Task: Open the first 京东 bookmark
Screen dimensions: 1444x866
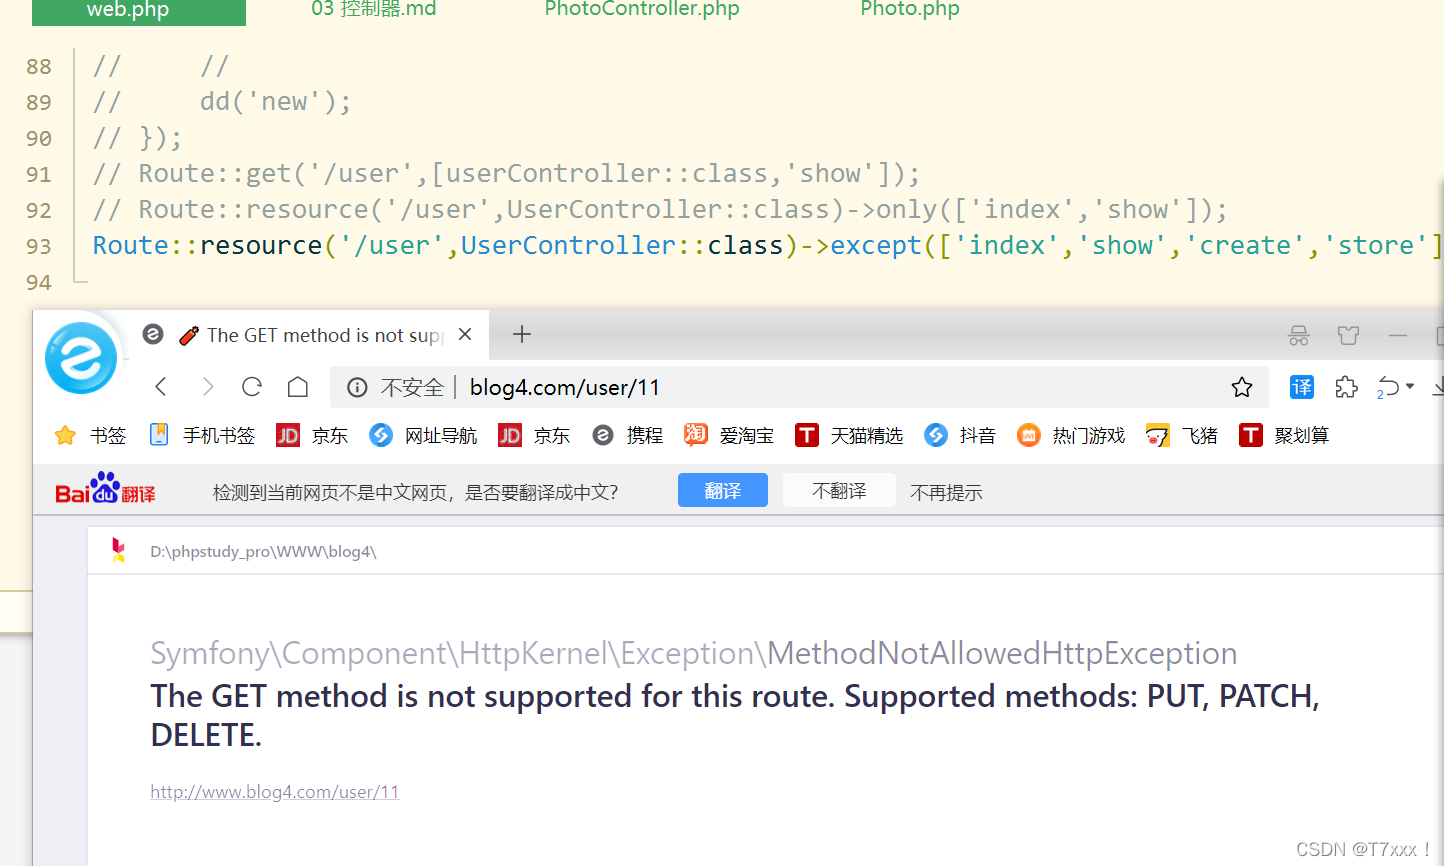Action: (x=312, y=436)
